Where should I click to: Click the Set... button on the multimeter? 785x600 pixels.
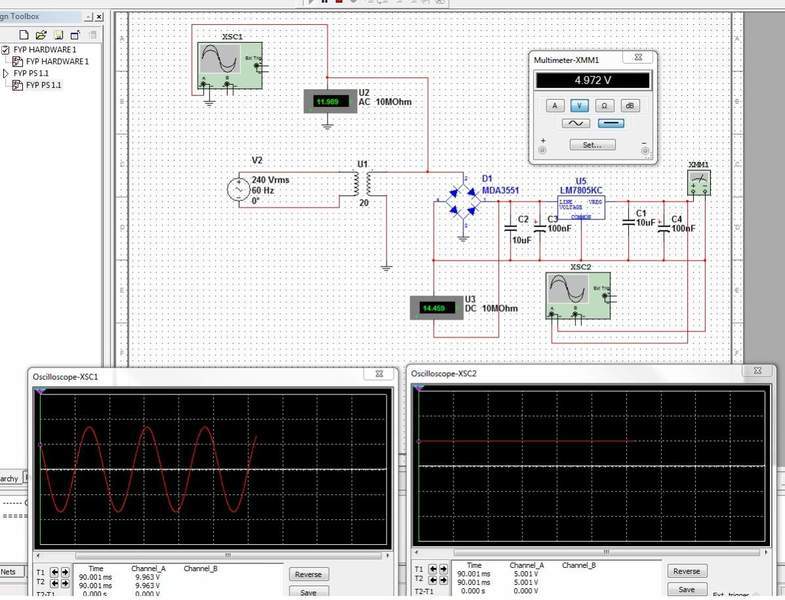(592, 145)
